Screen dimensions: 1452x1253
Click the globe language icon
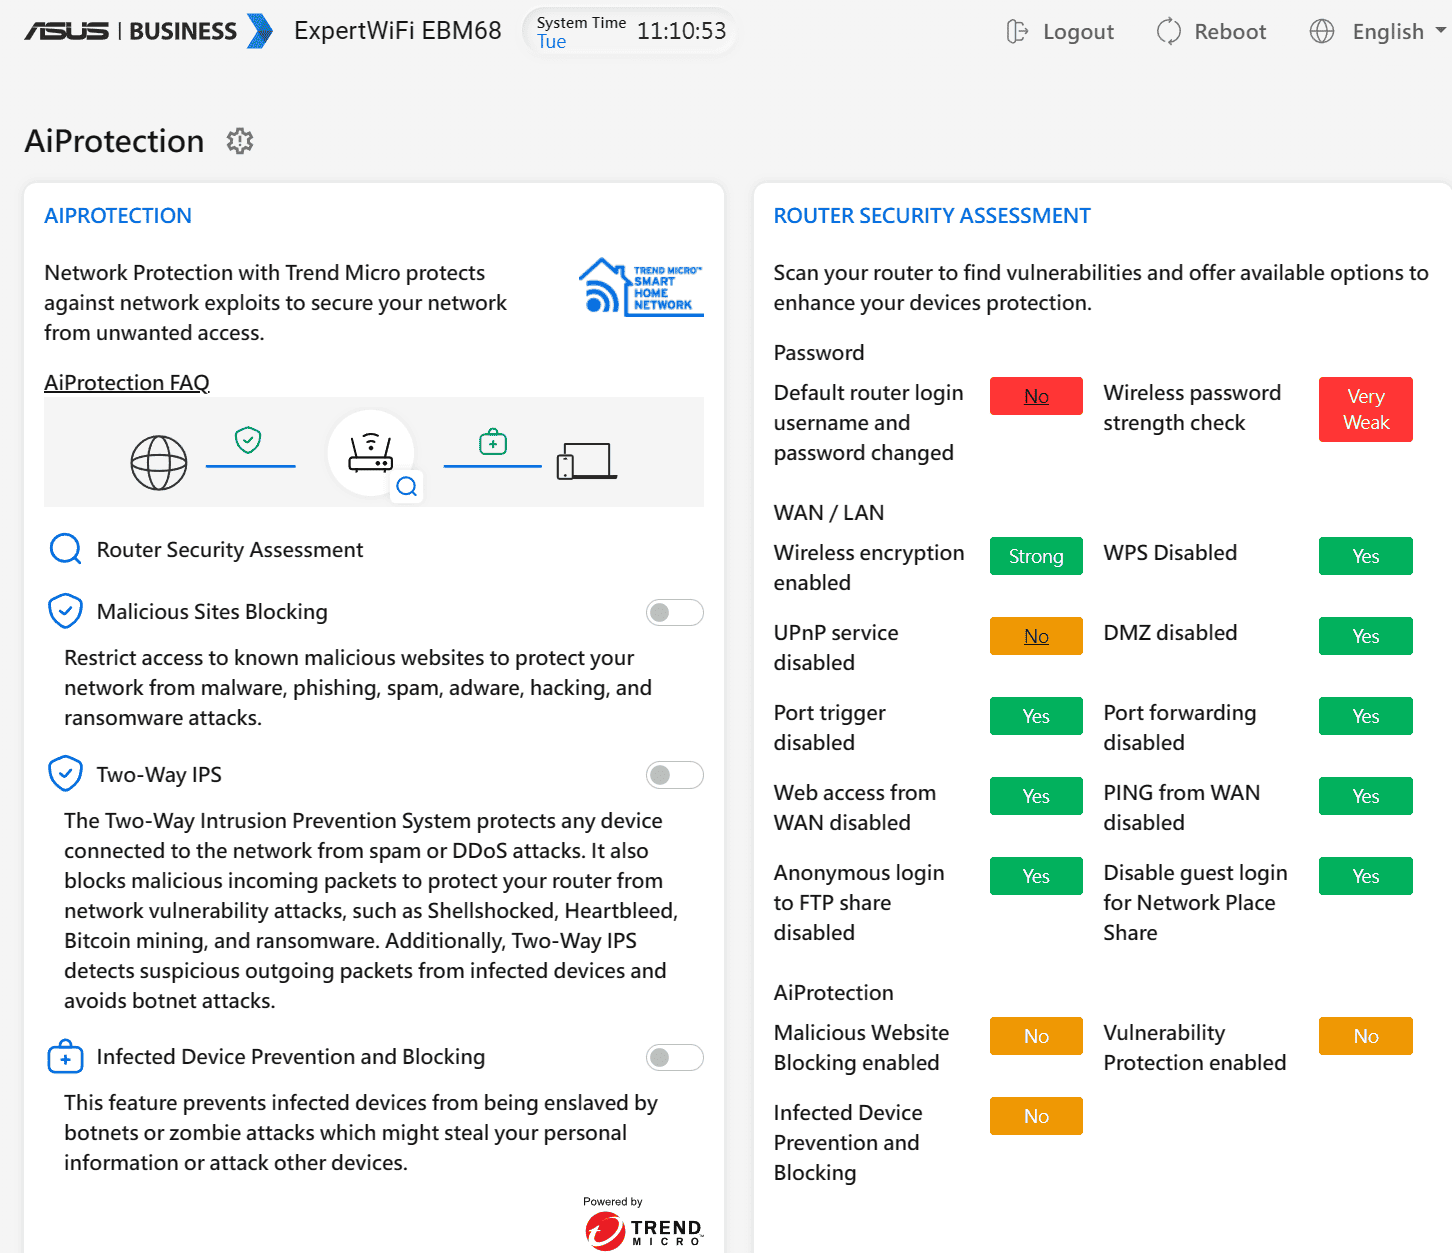click(x=1322, y=32)
